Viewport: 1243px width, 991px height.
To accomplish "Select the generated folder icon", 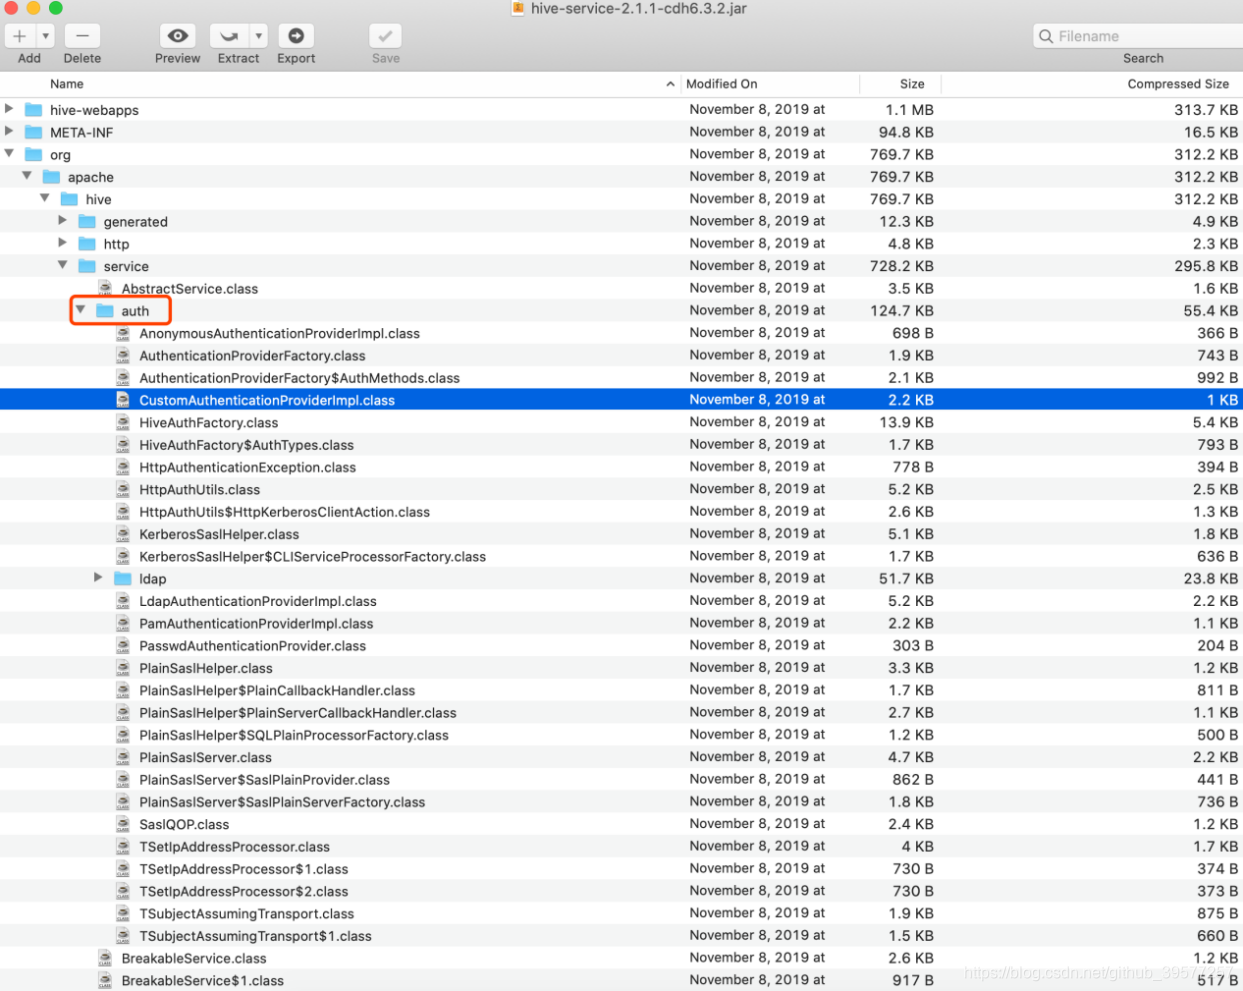I will [x=87, y=221].
